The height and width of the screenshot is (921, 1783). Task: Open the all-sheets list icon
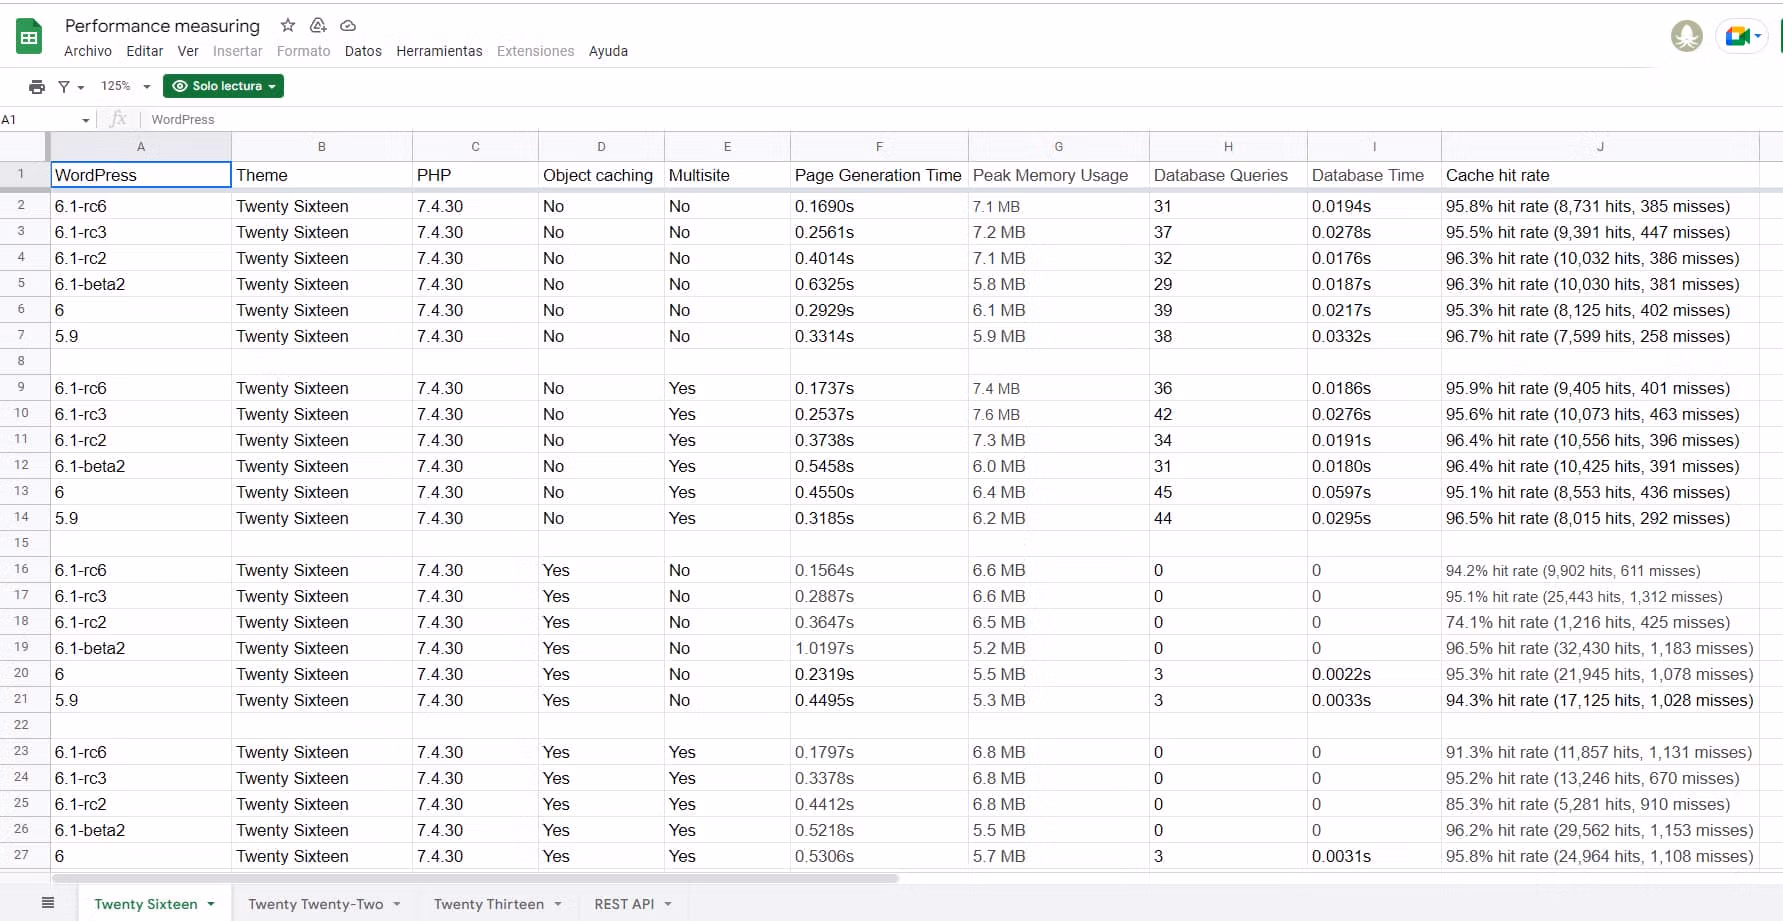pyautogui.click(x=48, y=903)
